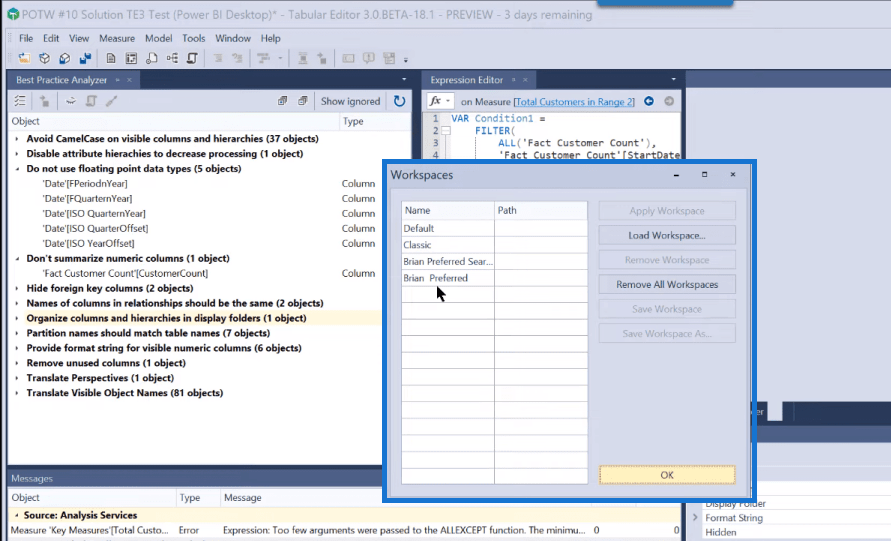
Task: Click the greyed-out move-up arrow toolbar icon
Action: pyautogui.click(x=322, y=58)
